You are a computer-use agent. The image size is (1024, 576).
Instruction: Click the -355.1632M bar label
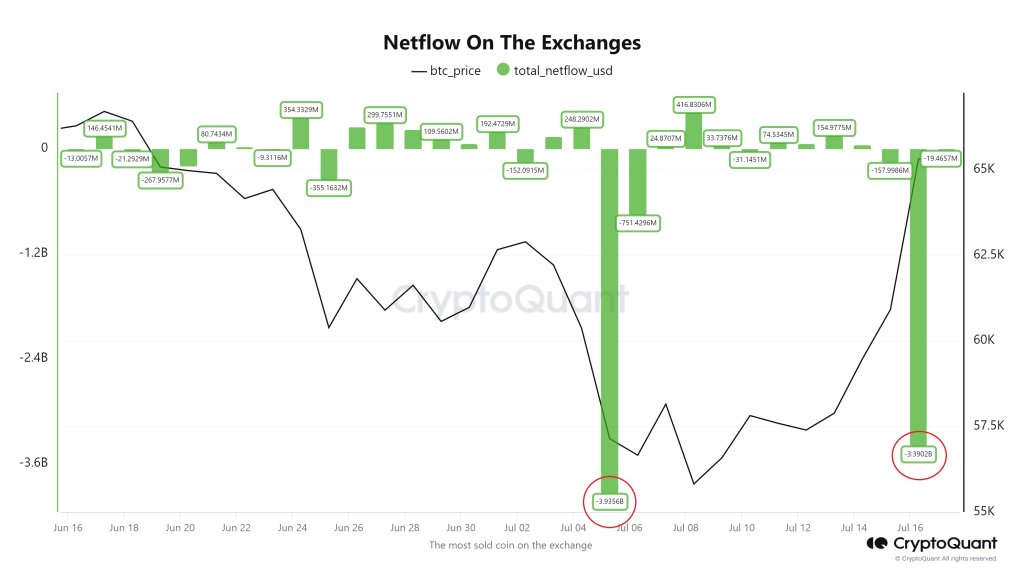(x=329, y=187)
